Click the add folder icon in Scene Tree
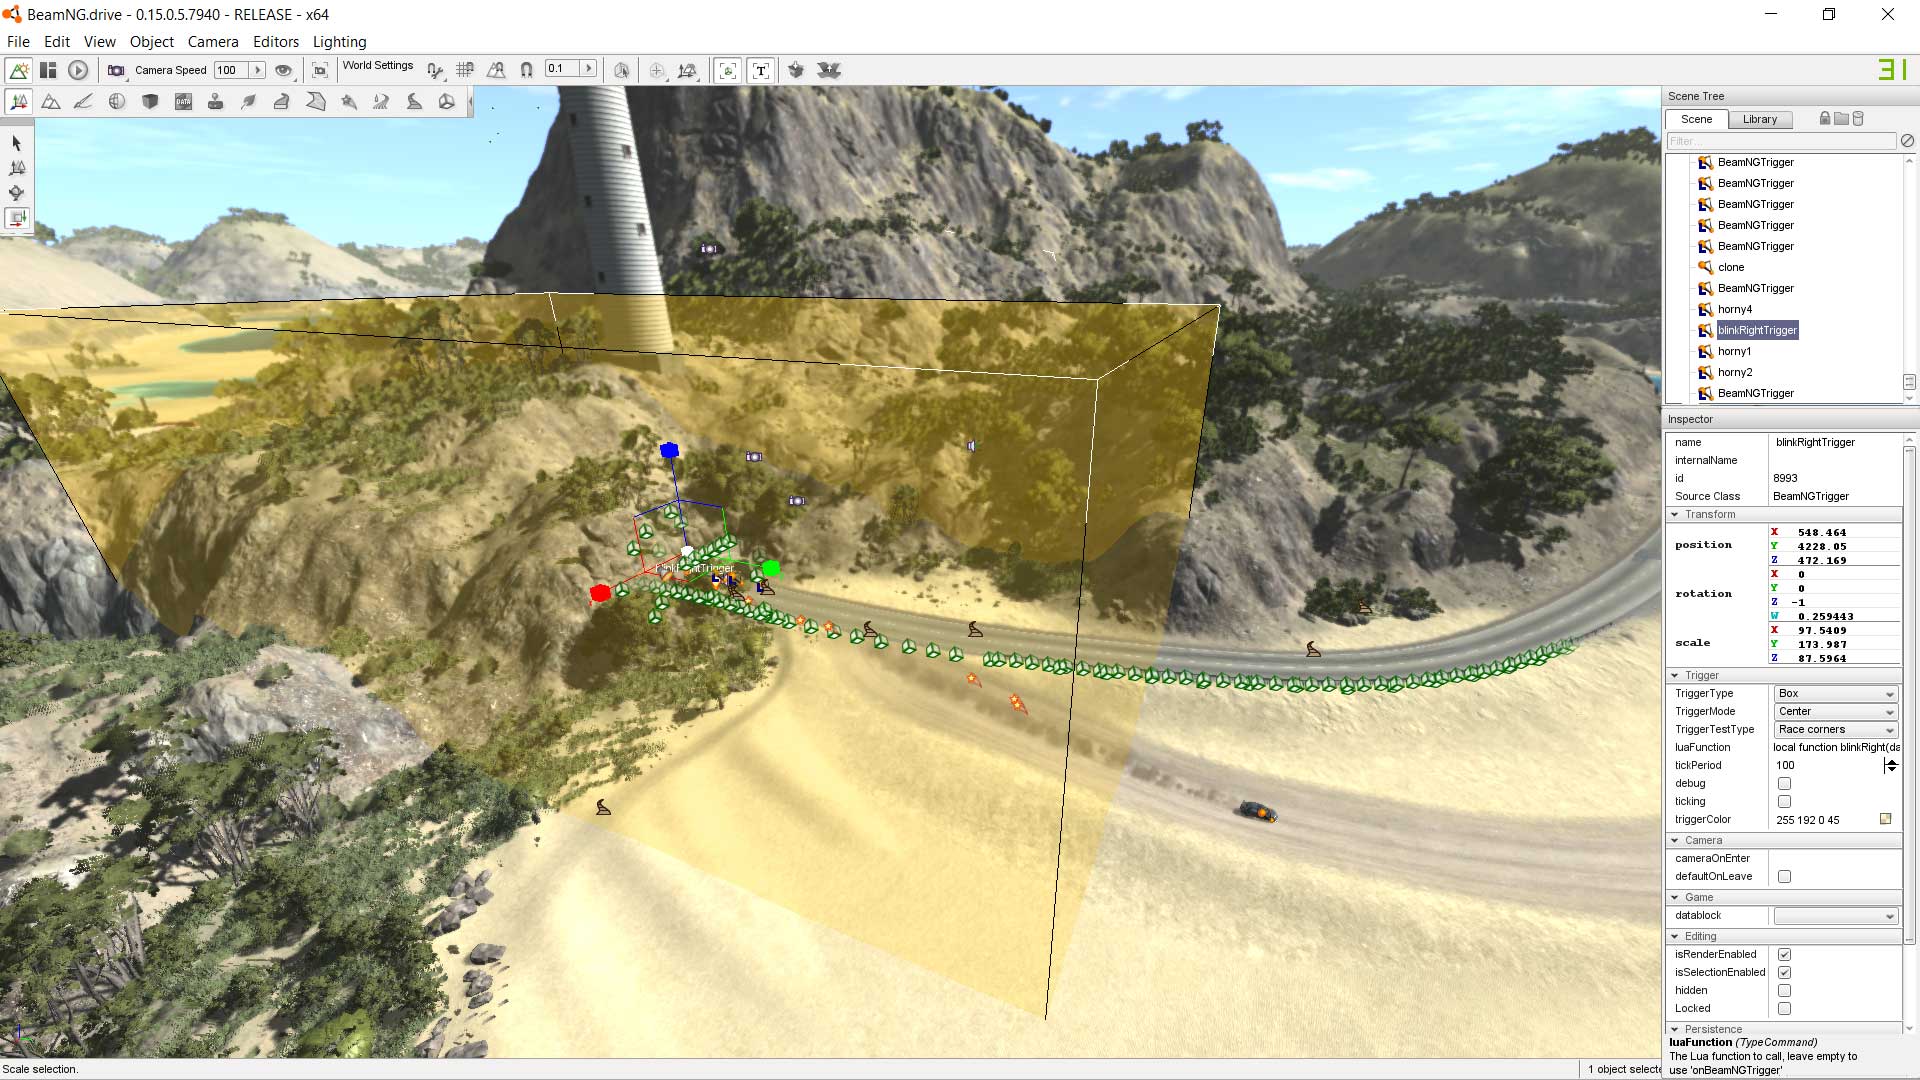Image resolution: width=1920 pixels, height=1080 pixels. click(x=1842, y=119)
